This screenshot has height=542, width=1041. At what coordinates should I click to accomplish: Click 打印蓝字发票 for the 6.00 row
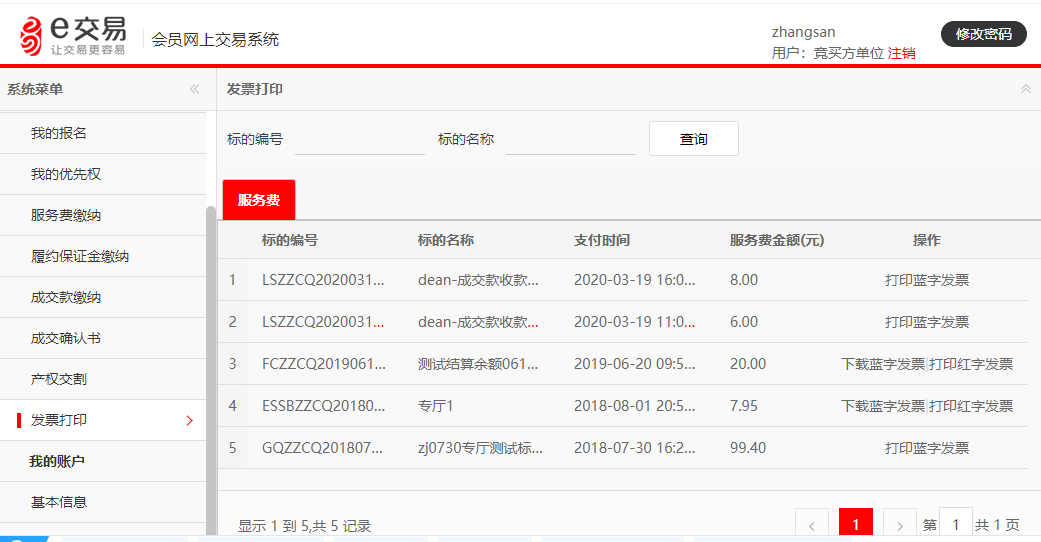[927, 322]
